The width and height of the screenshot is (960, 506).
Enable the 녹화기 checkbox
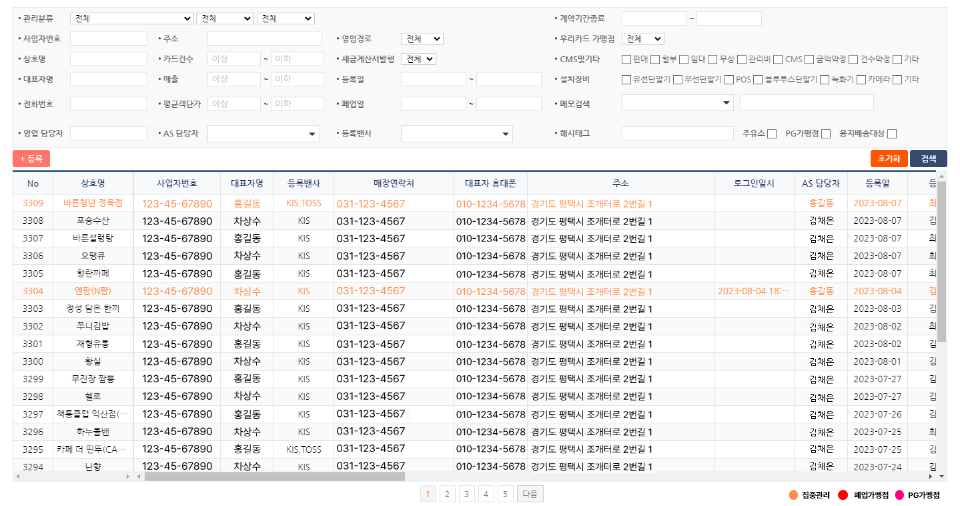click(x=824, y=80)
